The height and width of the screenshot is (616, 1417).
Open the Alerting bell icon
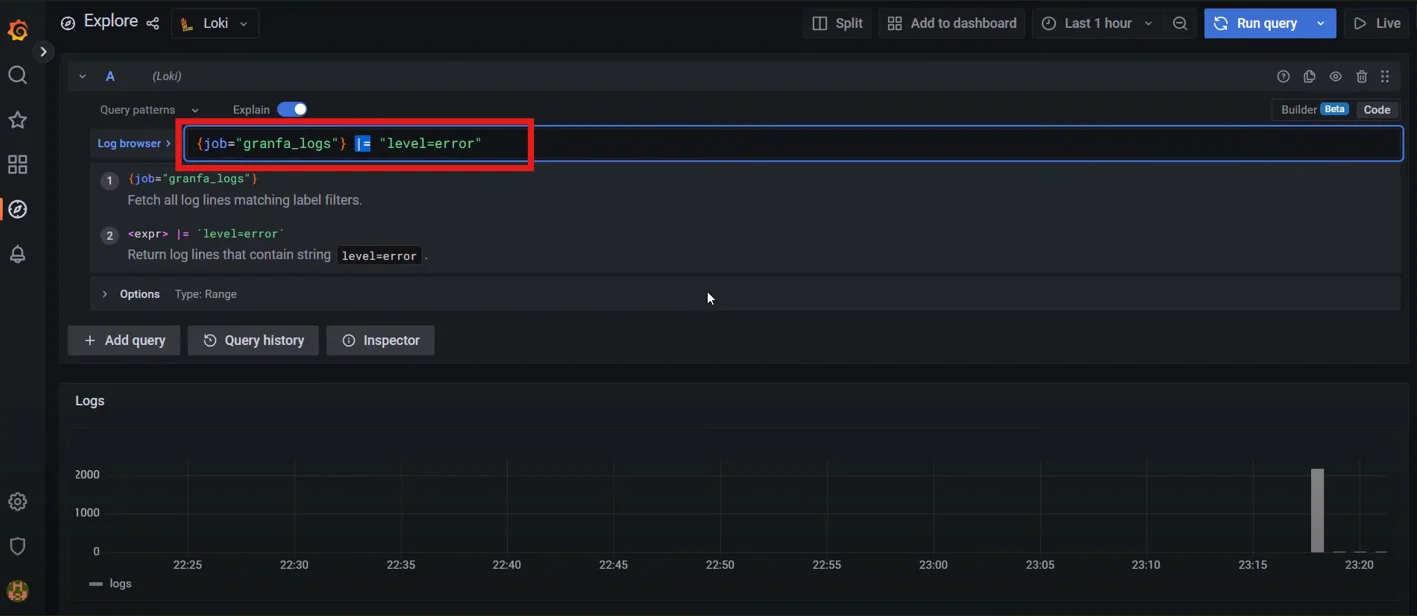[x=17, y=254]
